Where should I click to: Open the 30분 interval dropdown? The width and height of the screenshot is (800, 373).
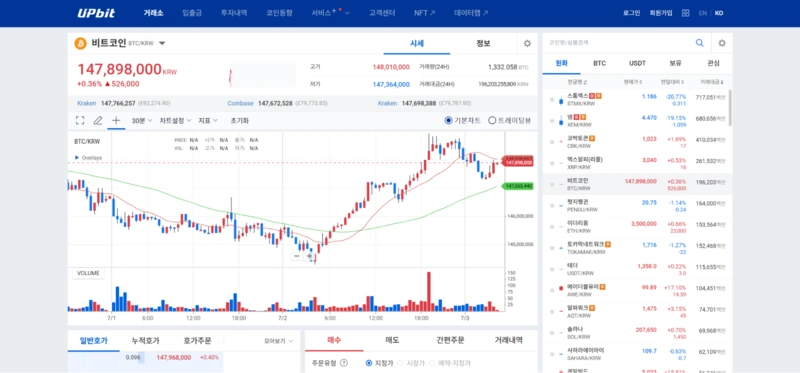tap(142, 120)
